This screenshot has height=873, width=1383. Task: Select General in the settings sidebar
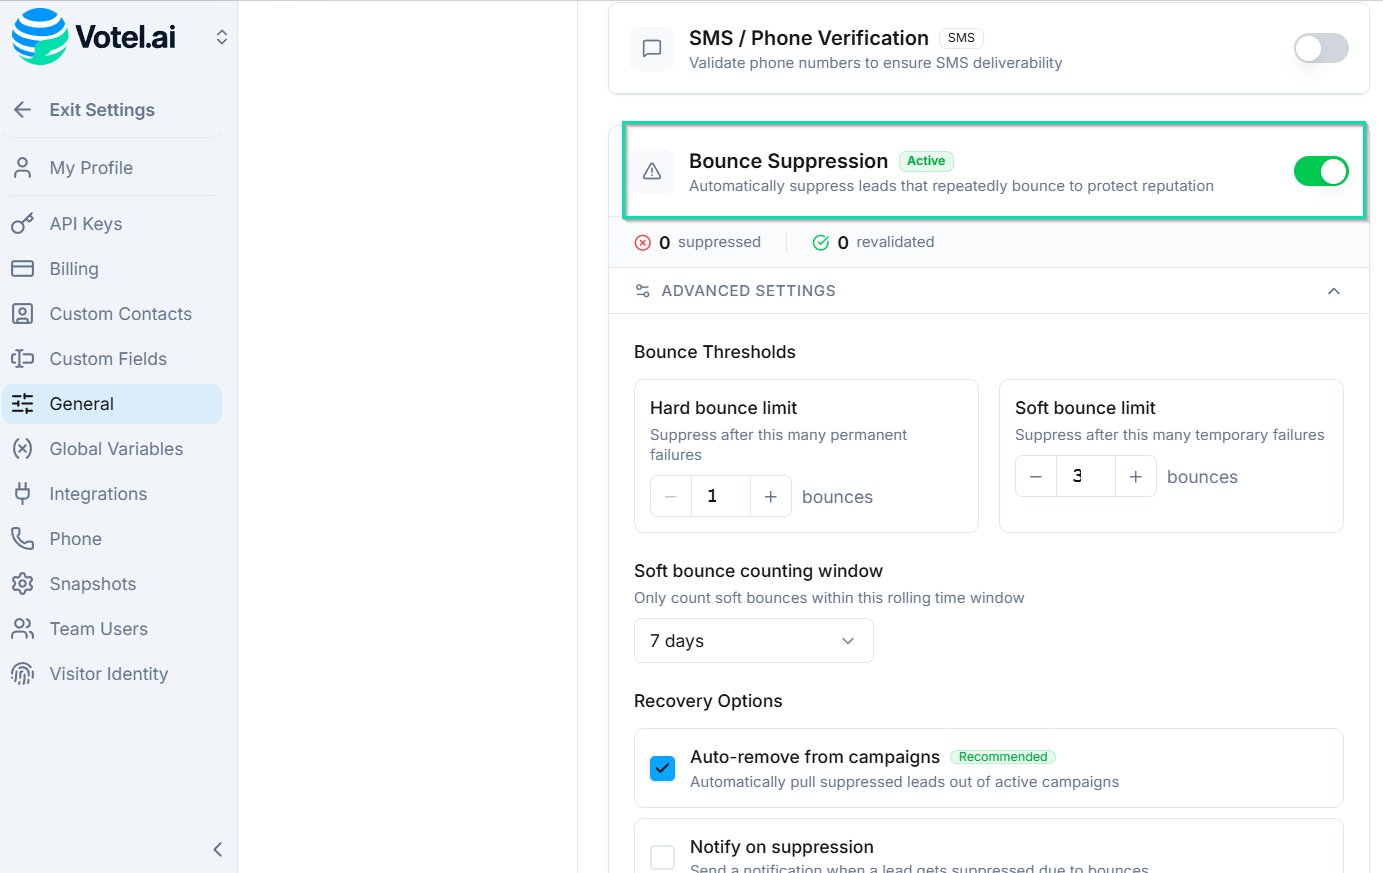(x=79, y=403)
